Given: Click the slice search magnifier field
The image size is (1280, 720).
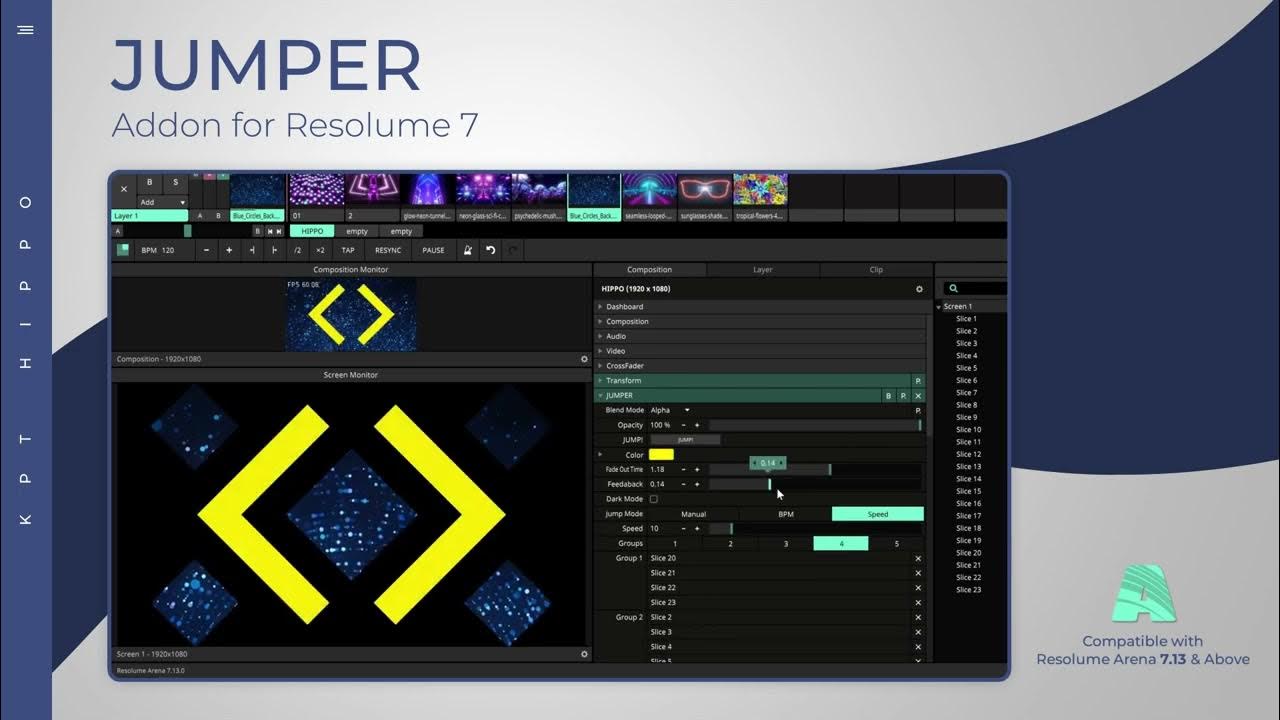Looking at the screenshot, I should click(975, 289).
